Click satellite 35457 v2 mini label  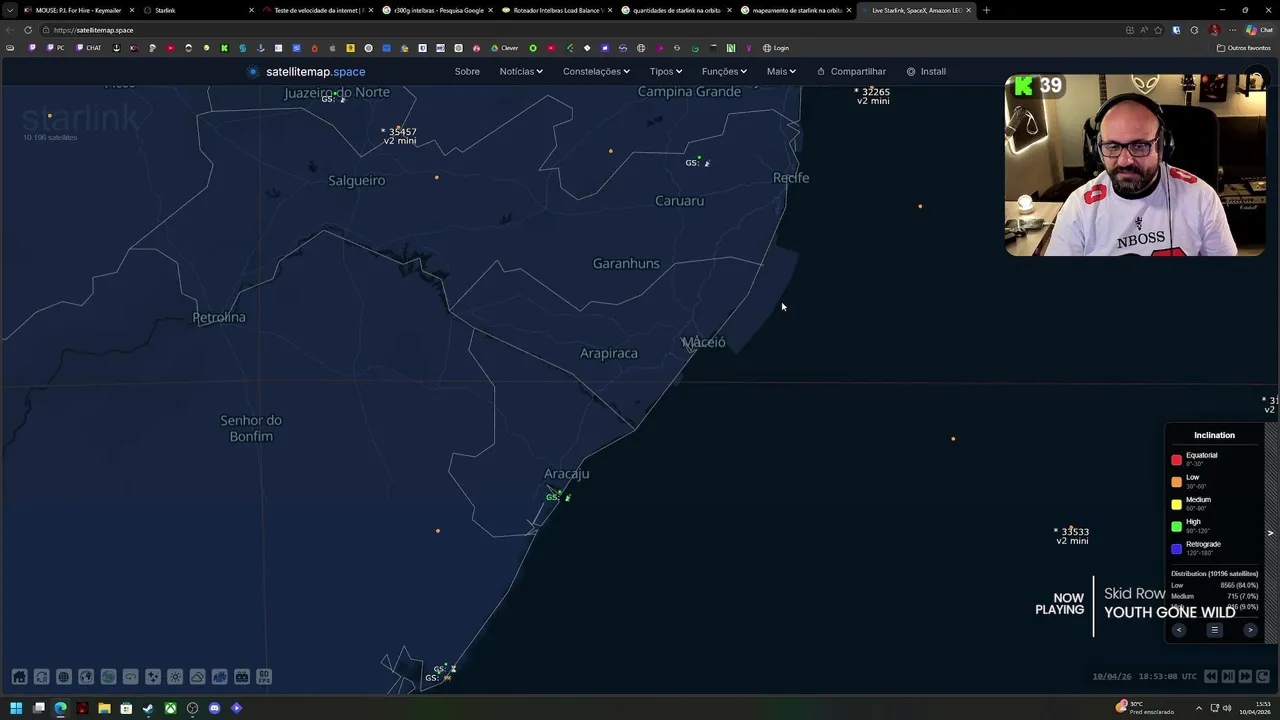tap(400, 136)
